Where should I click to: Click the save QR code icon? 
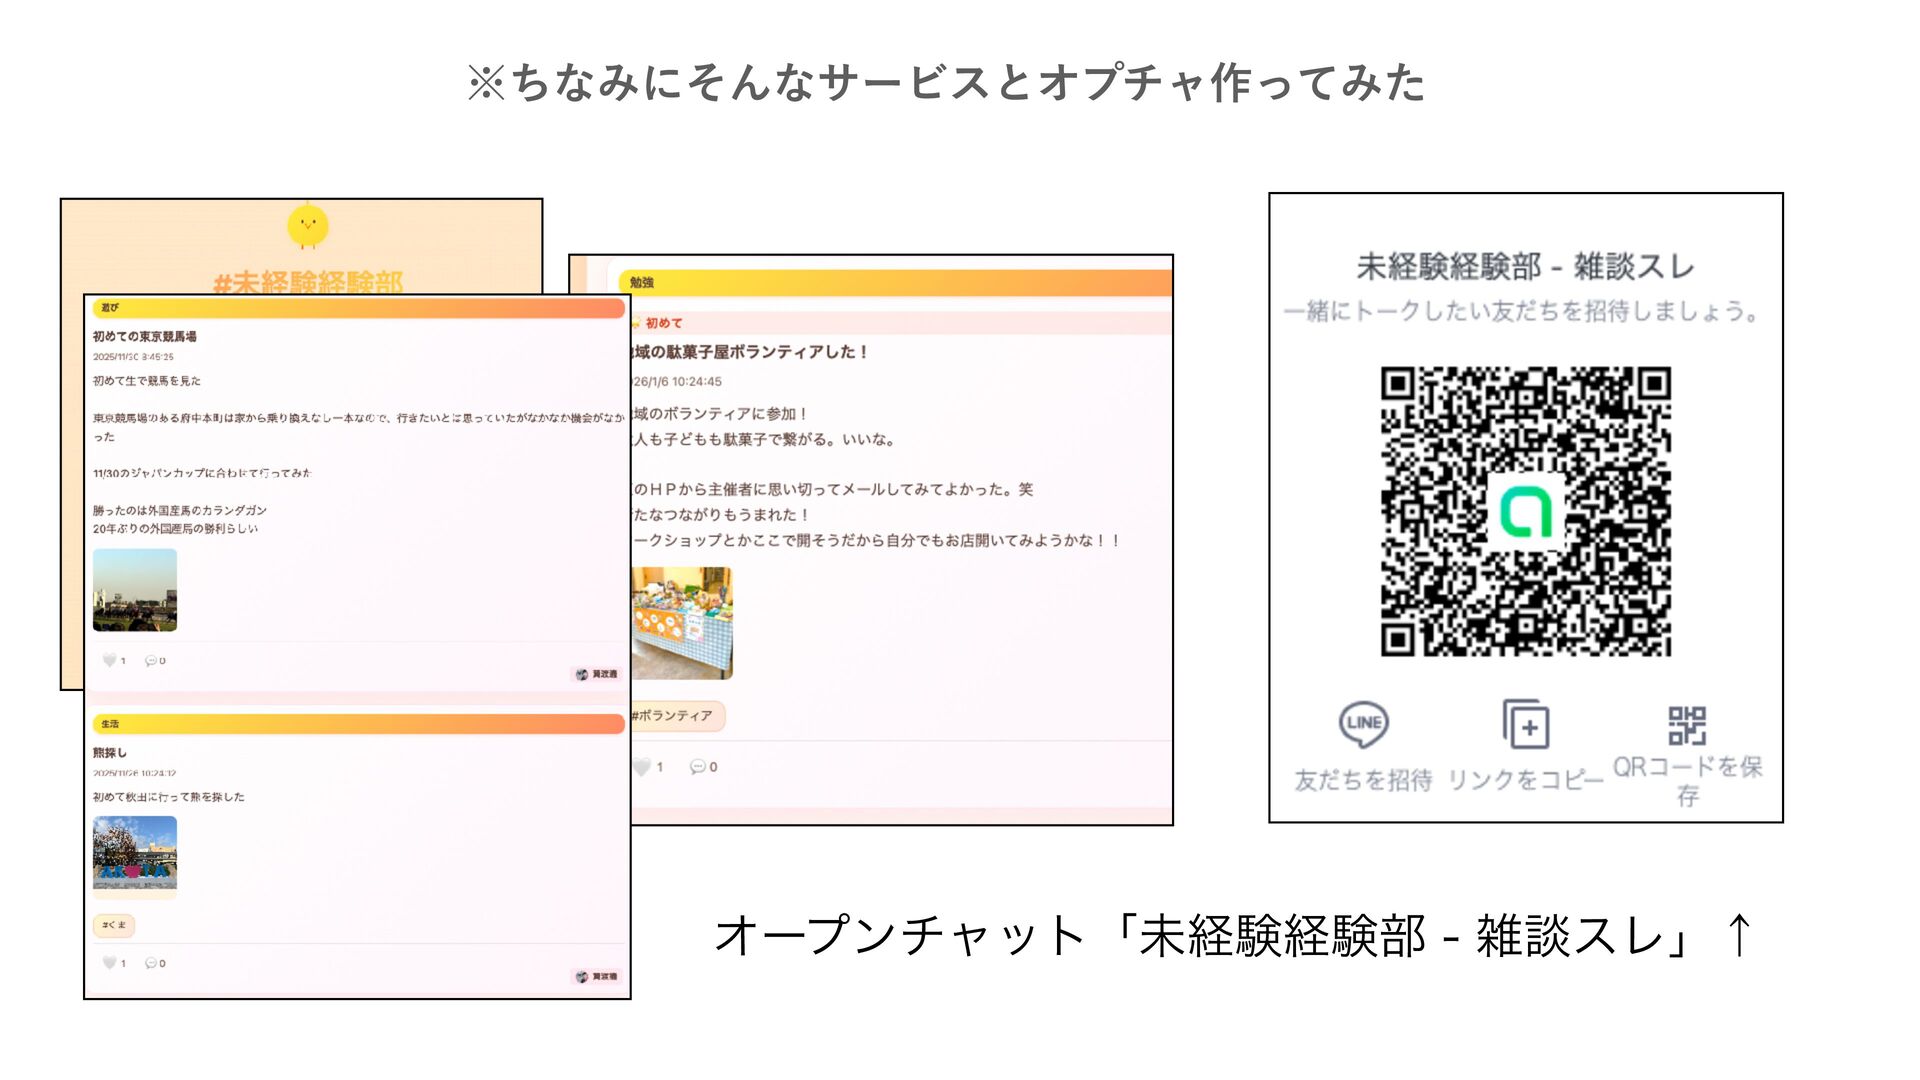(x=1687, y=725)
